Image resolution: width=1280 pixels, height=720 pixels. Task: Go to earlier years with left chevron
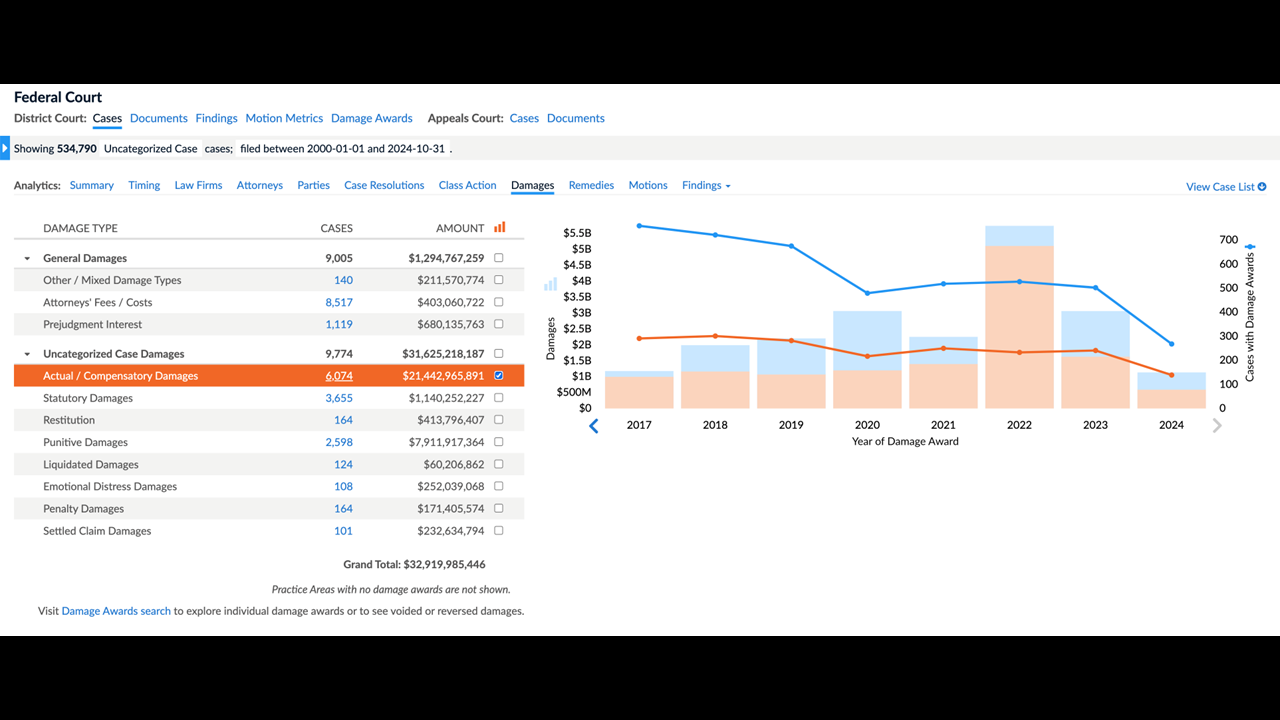[593, 426]
